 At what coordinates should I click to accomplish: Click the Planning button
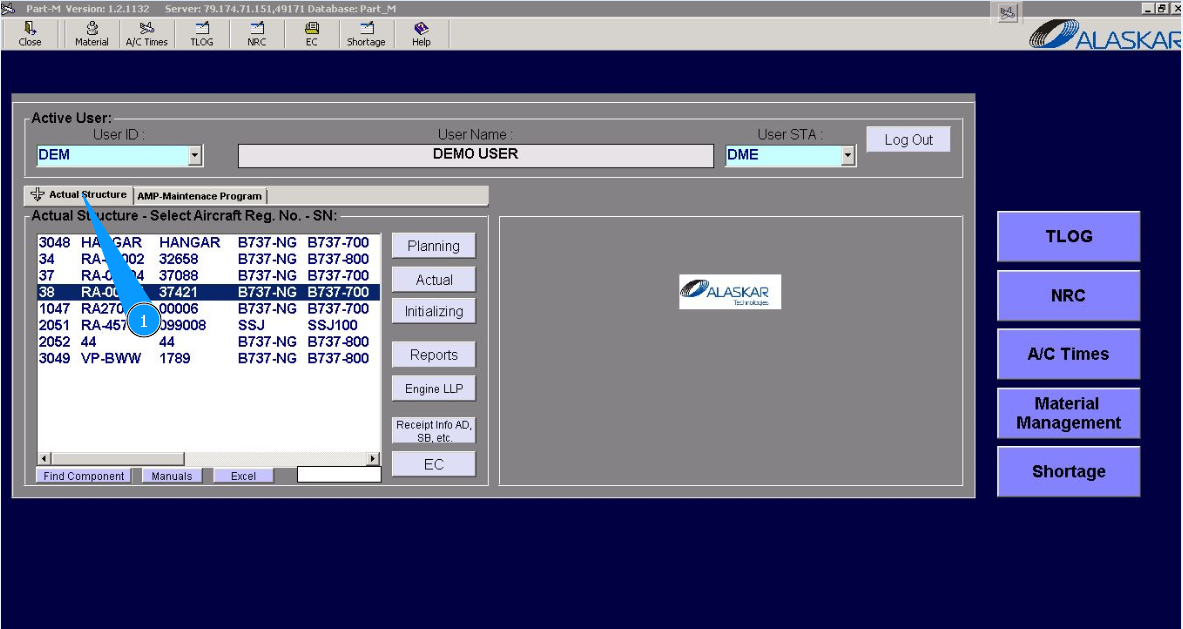(x=433, y=246)
